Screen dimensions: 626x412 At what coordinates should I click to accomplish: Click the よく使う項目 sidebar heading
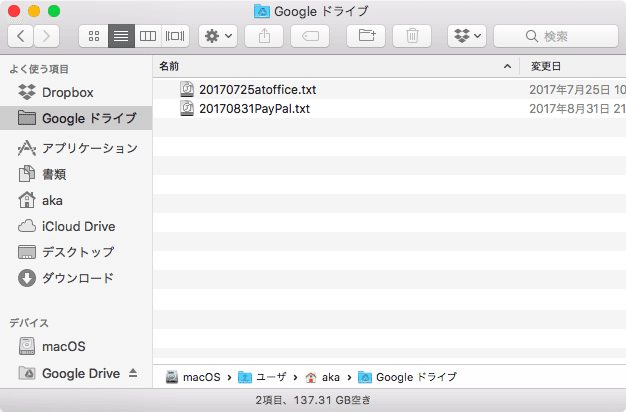[39, 69]
